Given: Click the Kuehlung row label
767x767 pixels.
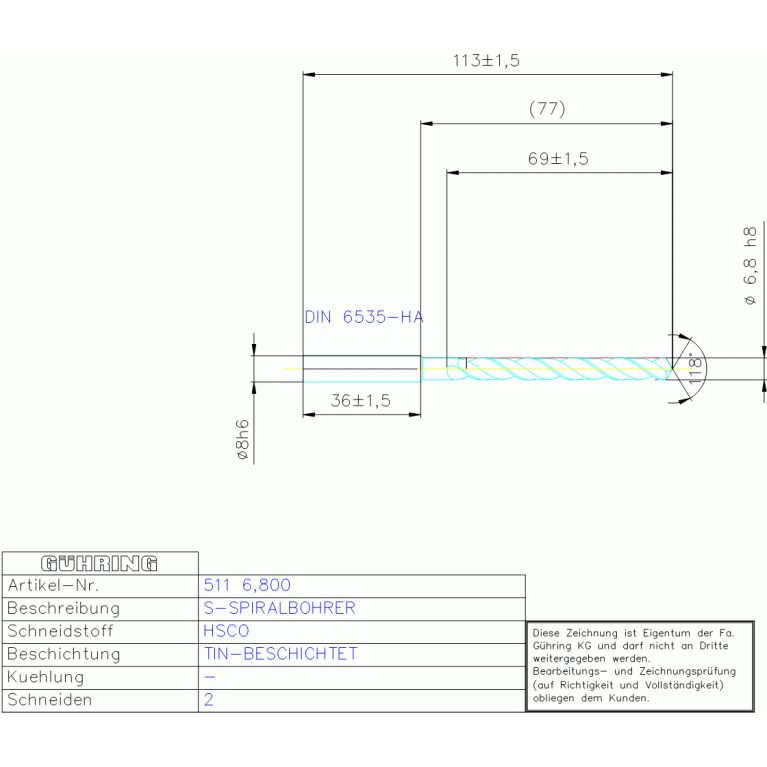Looking at the screenshot, I should point(45,677).
